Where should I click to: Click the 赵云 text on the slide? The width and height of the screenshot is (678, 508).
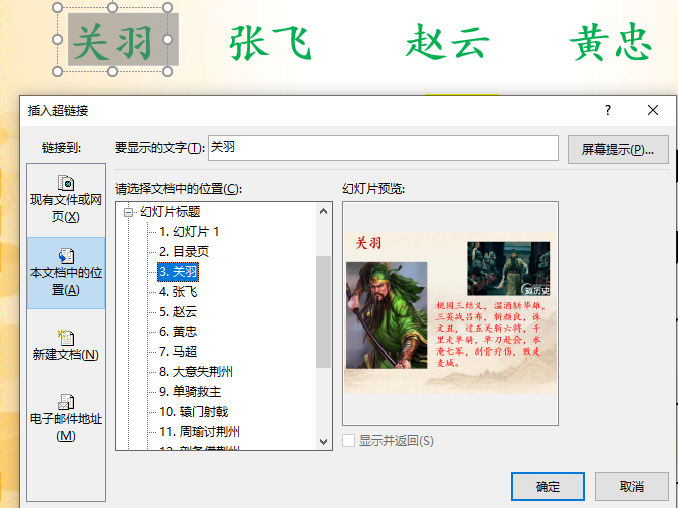pos(448,42)
